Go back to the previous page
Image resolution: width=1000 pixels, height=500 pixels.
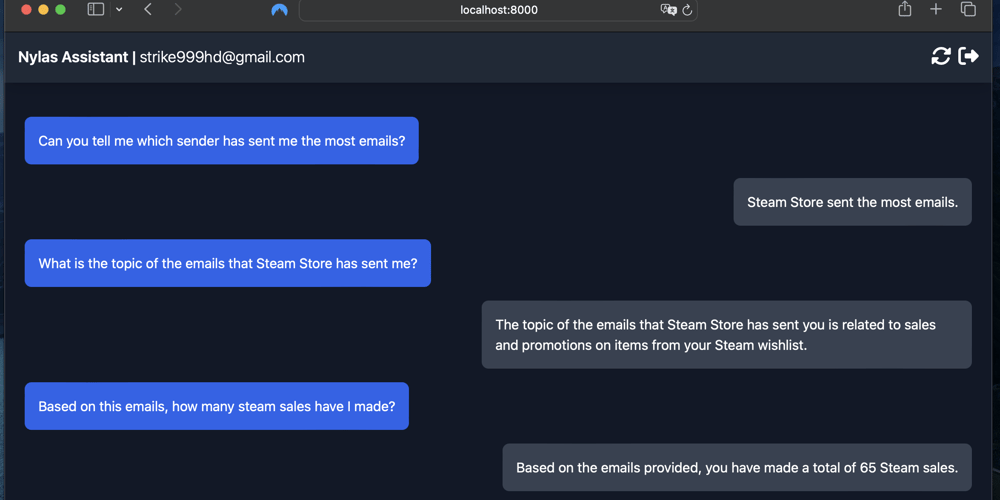[148, 10]
